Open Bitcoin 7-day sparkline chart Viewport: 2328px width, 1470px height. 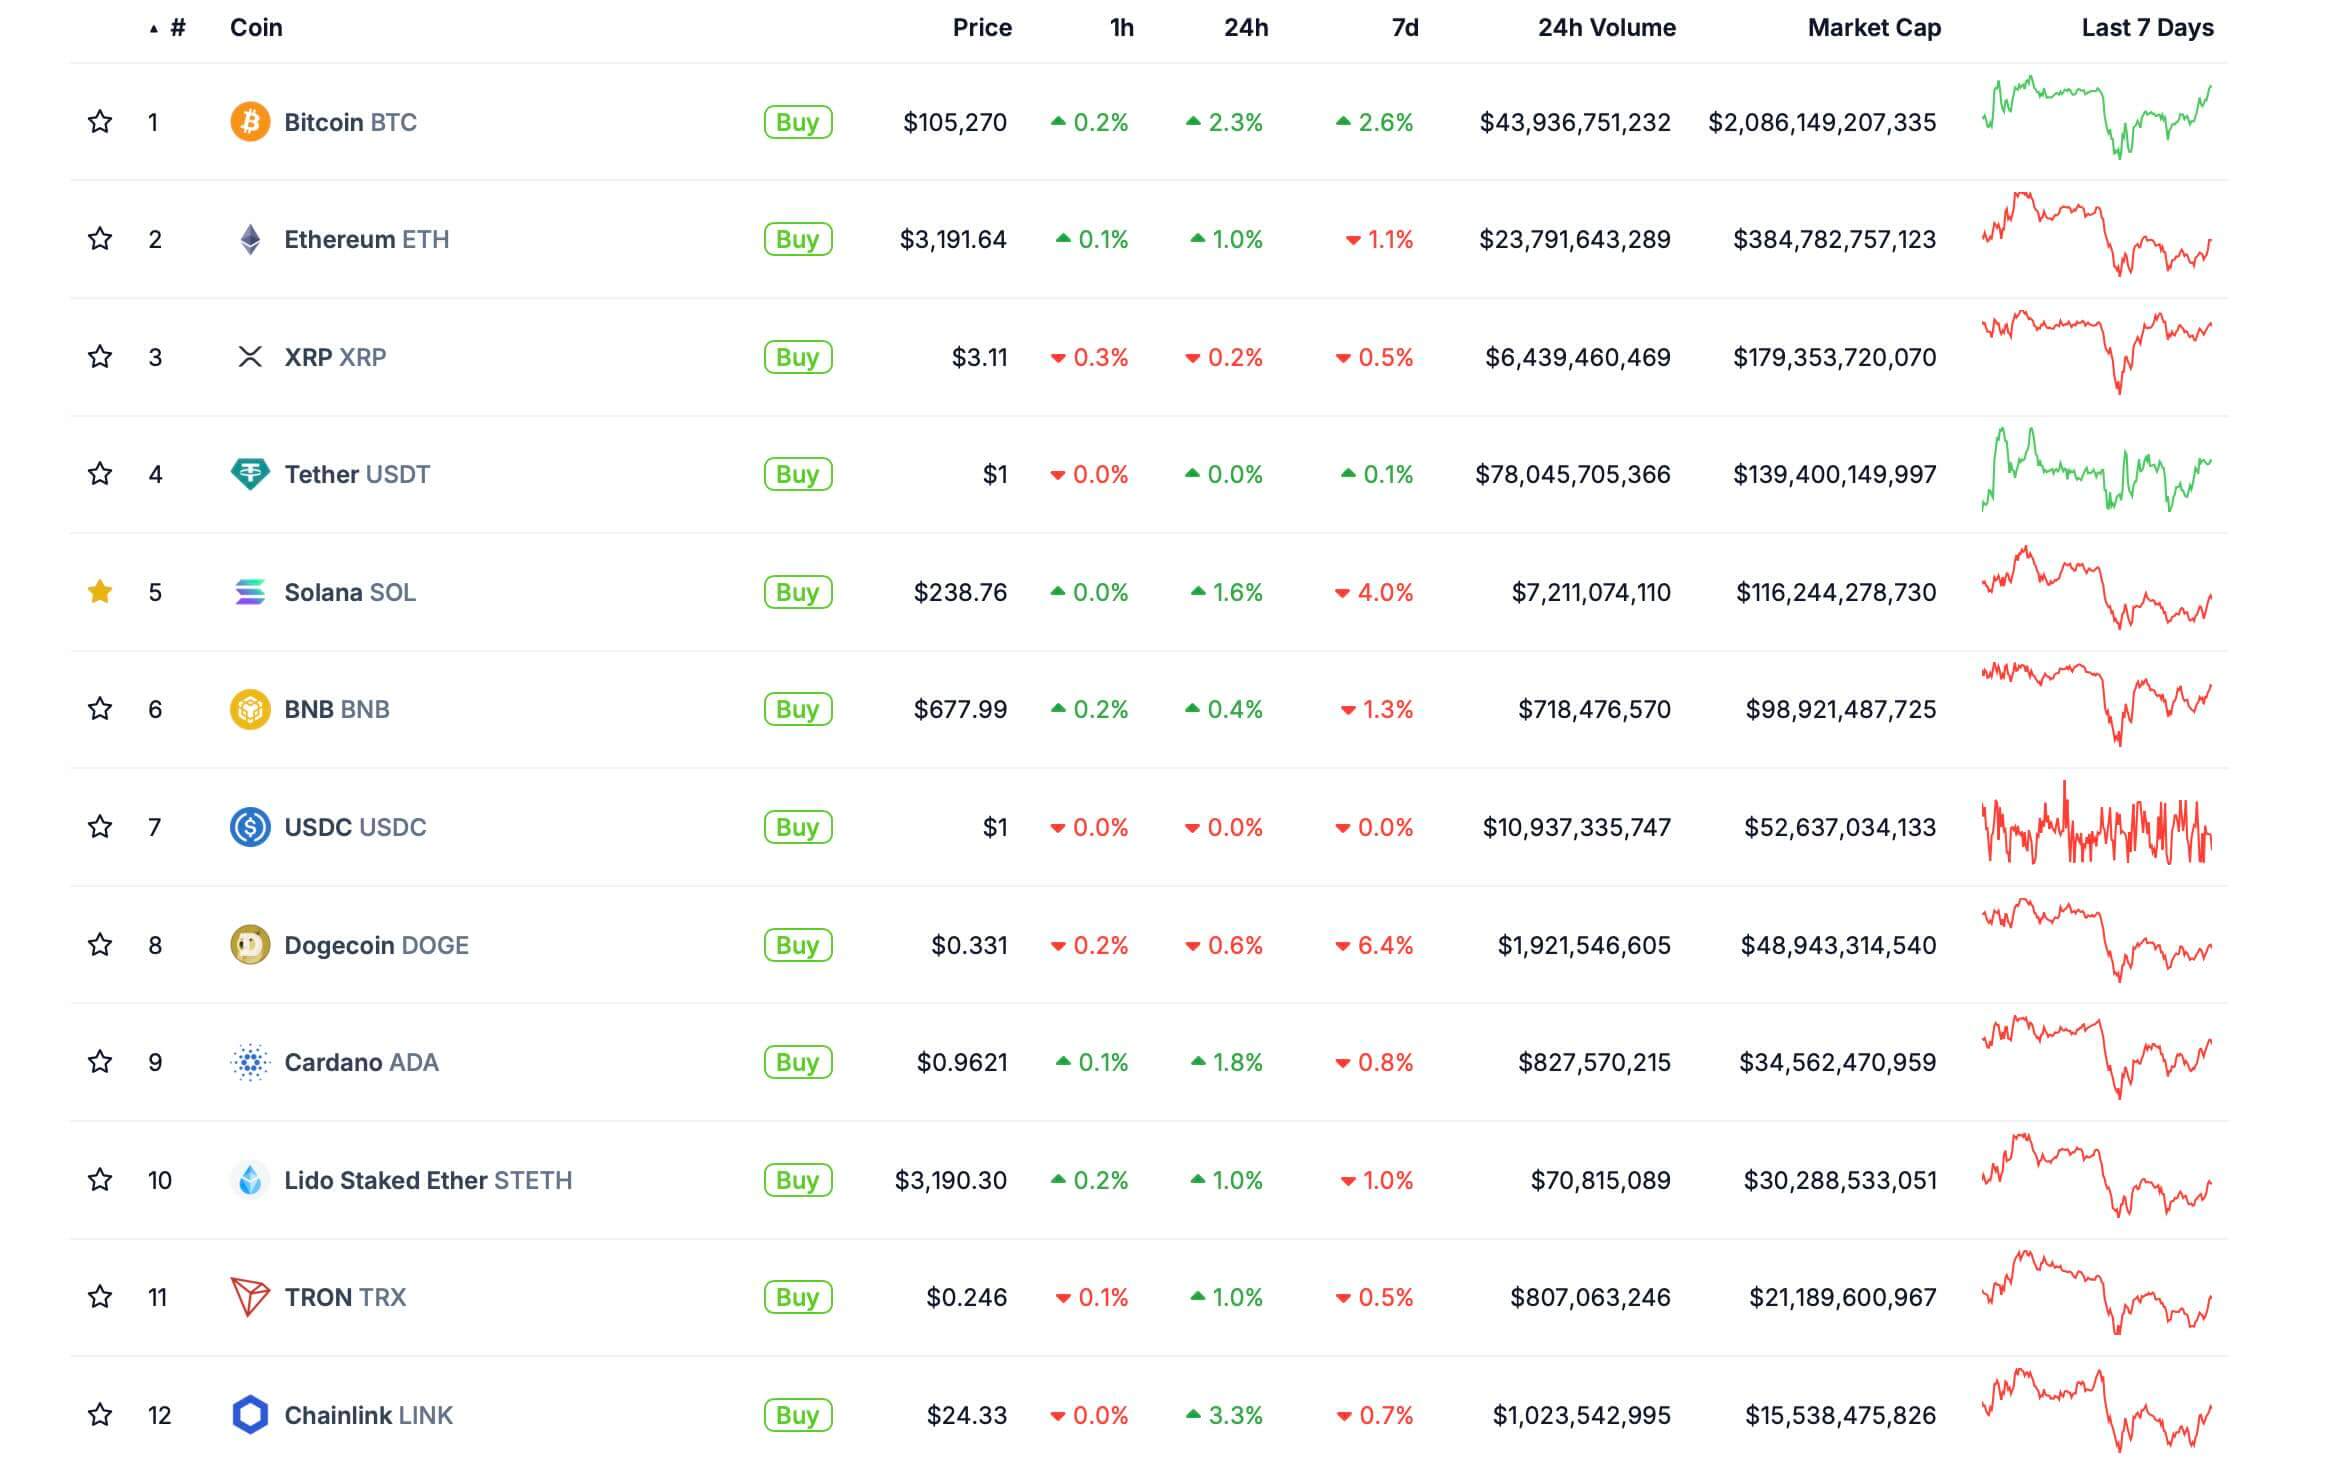click(x=2097, y=118)
